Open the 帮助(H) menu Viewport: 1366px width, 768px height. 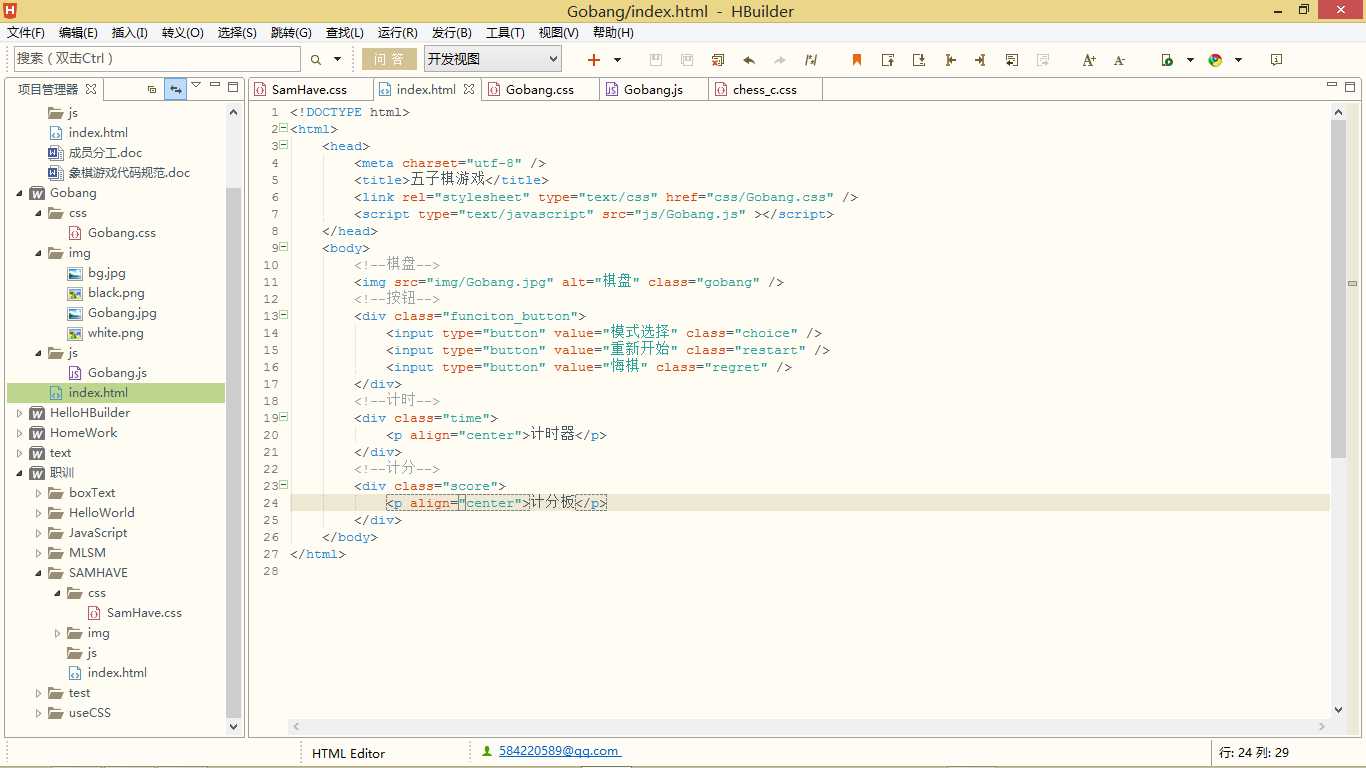coord(613,33)
